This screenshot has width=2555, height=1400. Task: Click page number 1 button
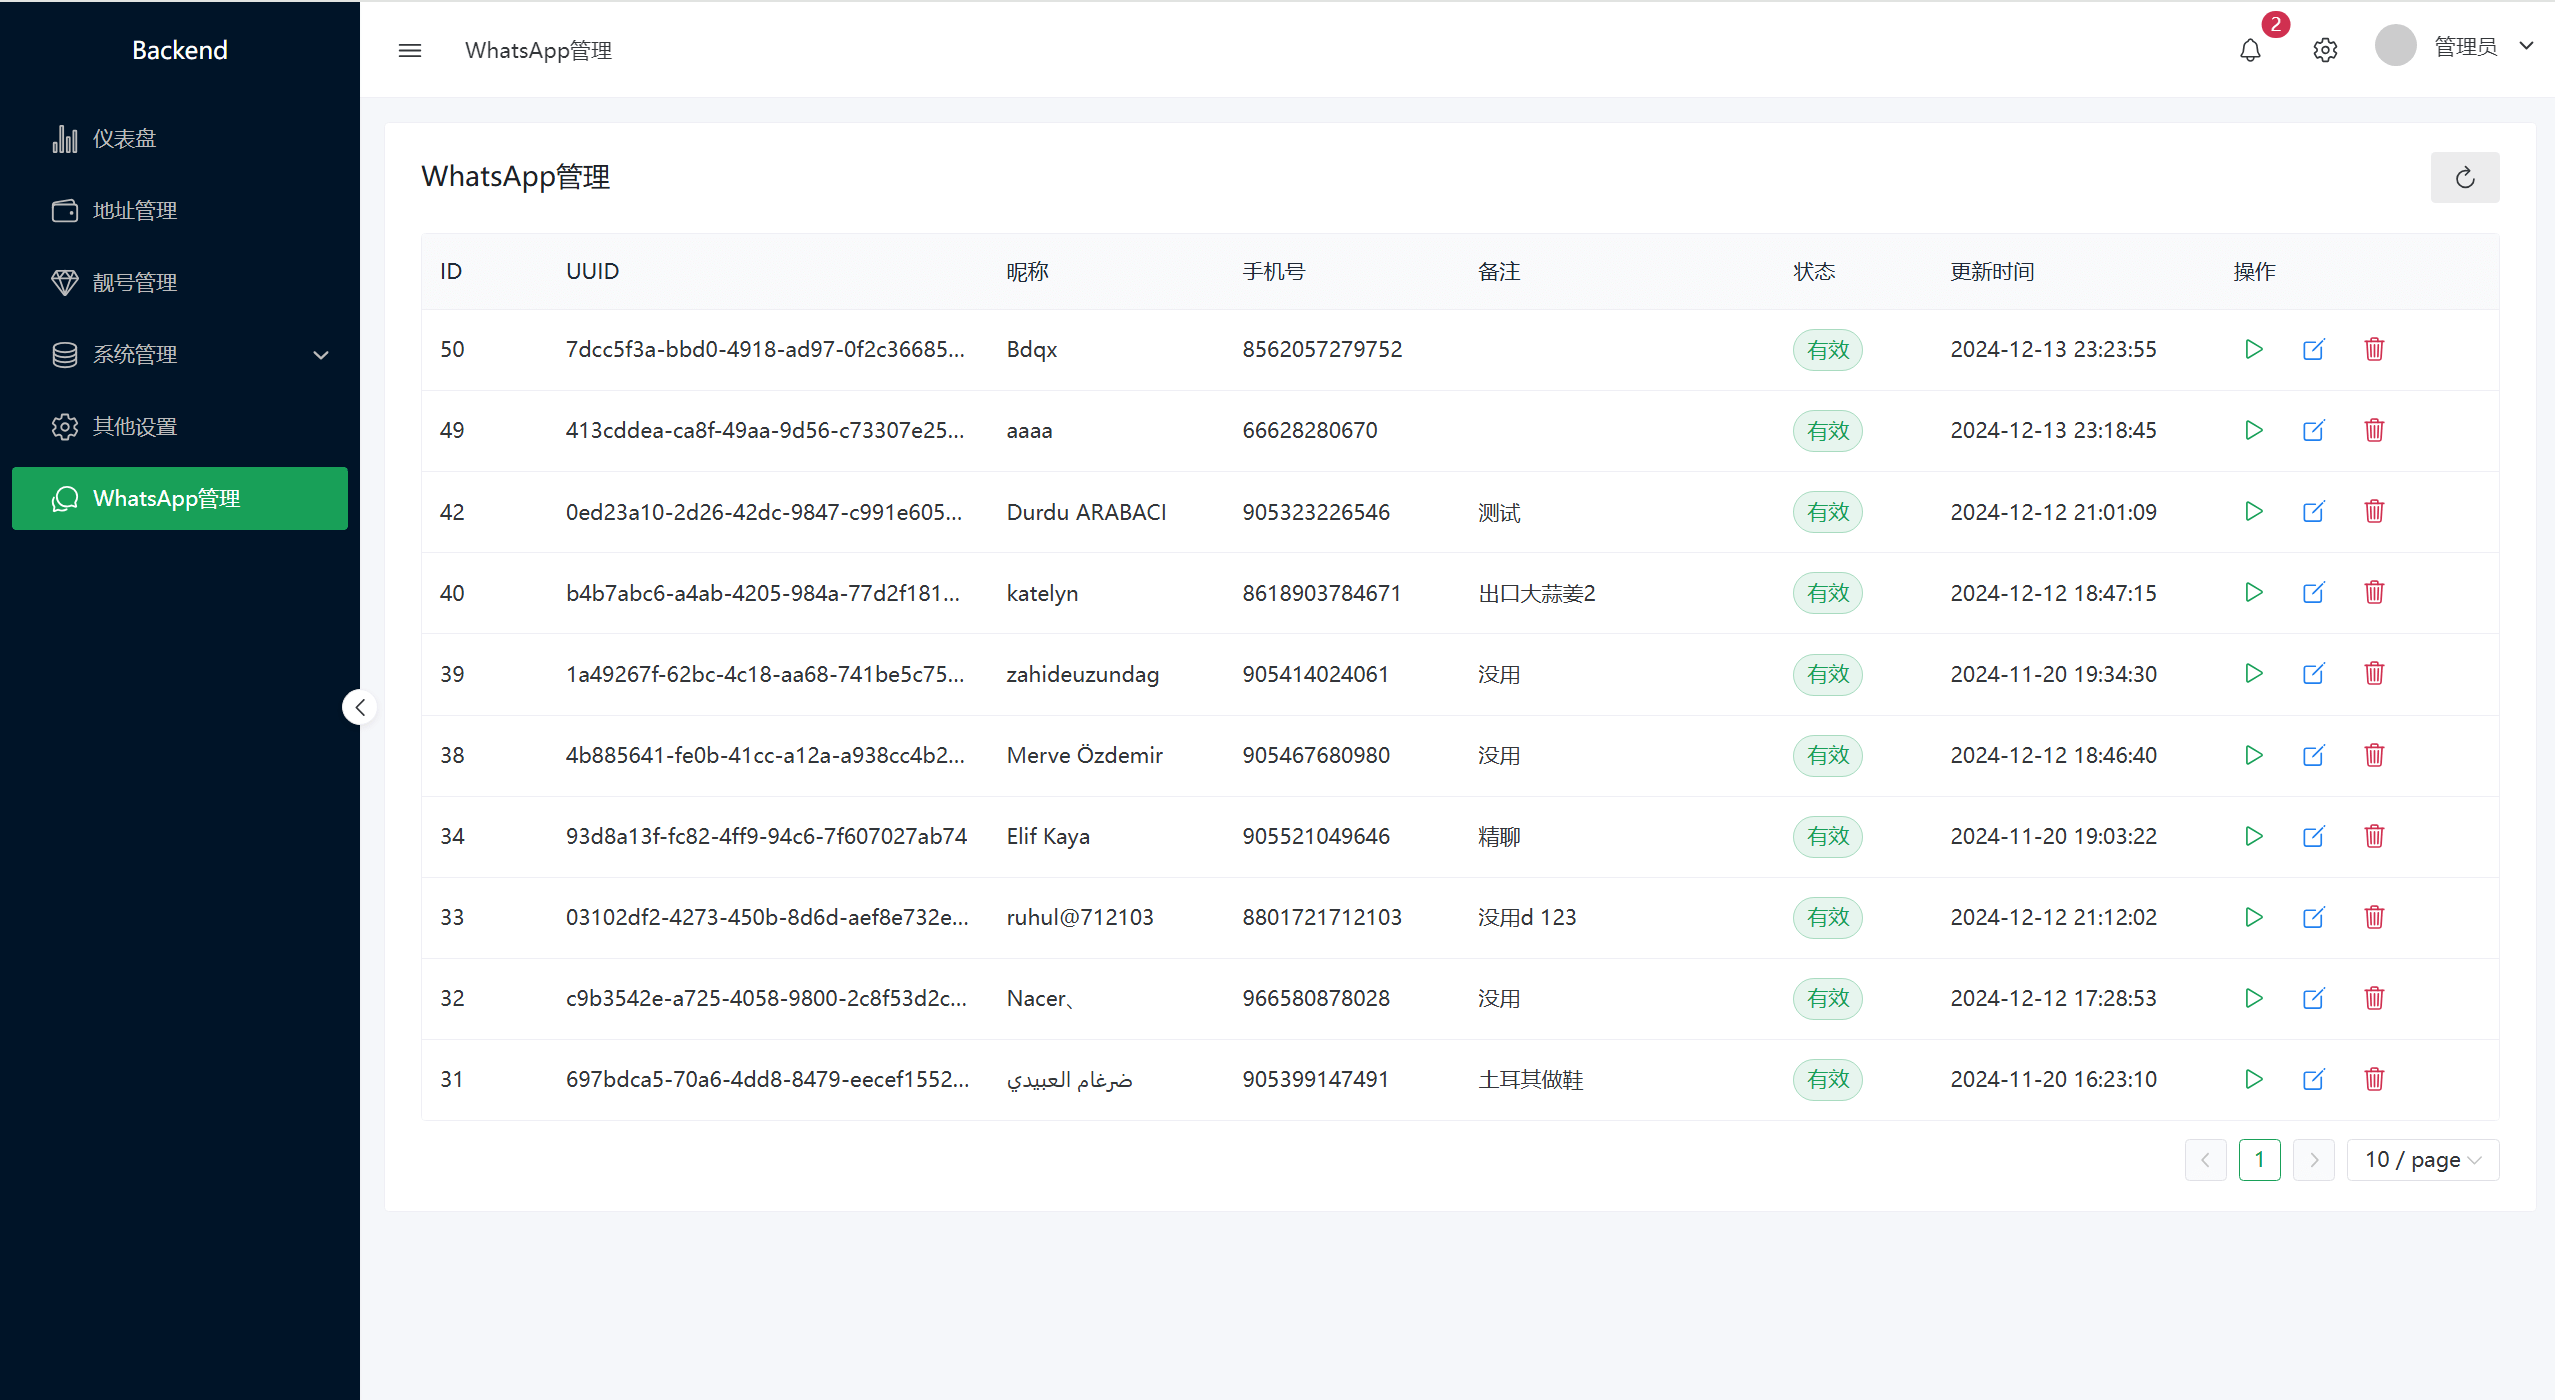coord(2259,1160)
